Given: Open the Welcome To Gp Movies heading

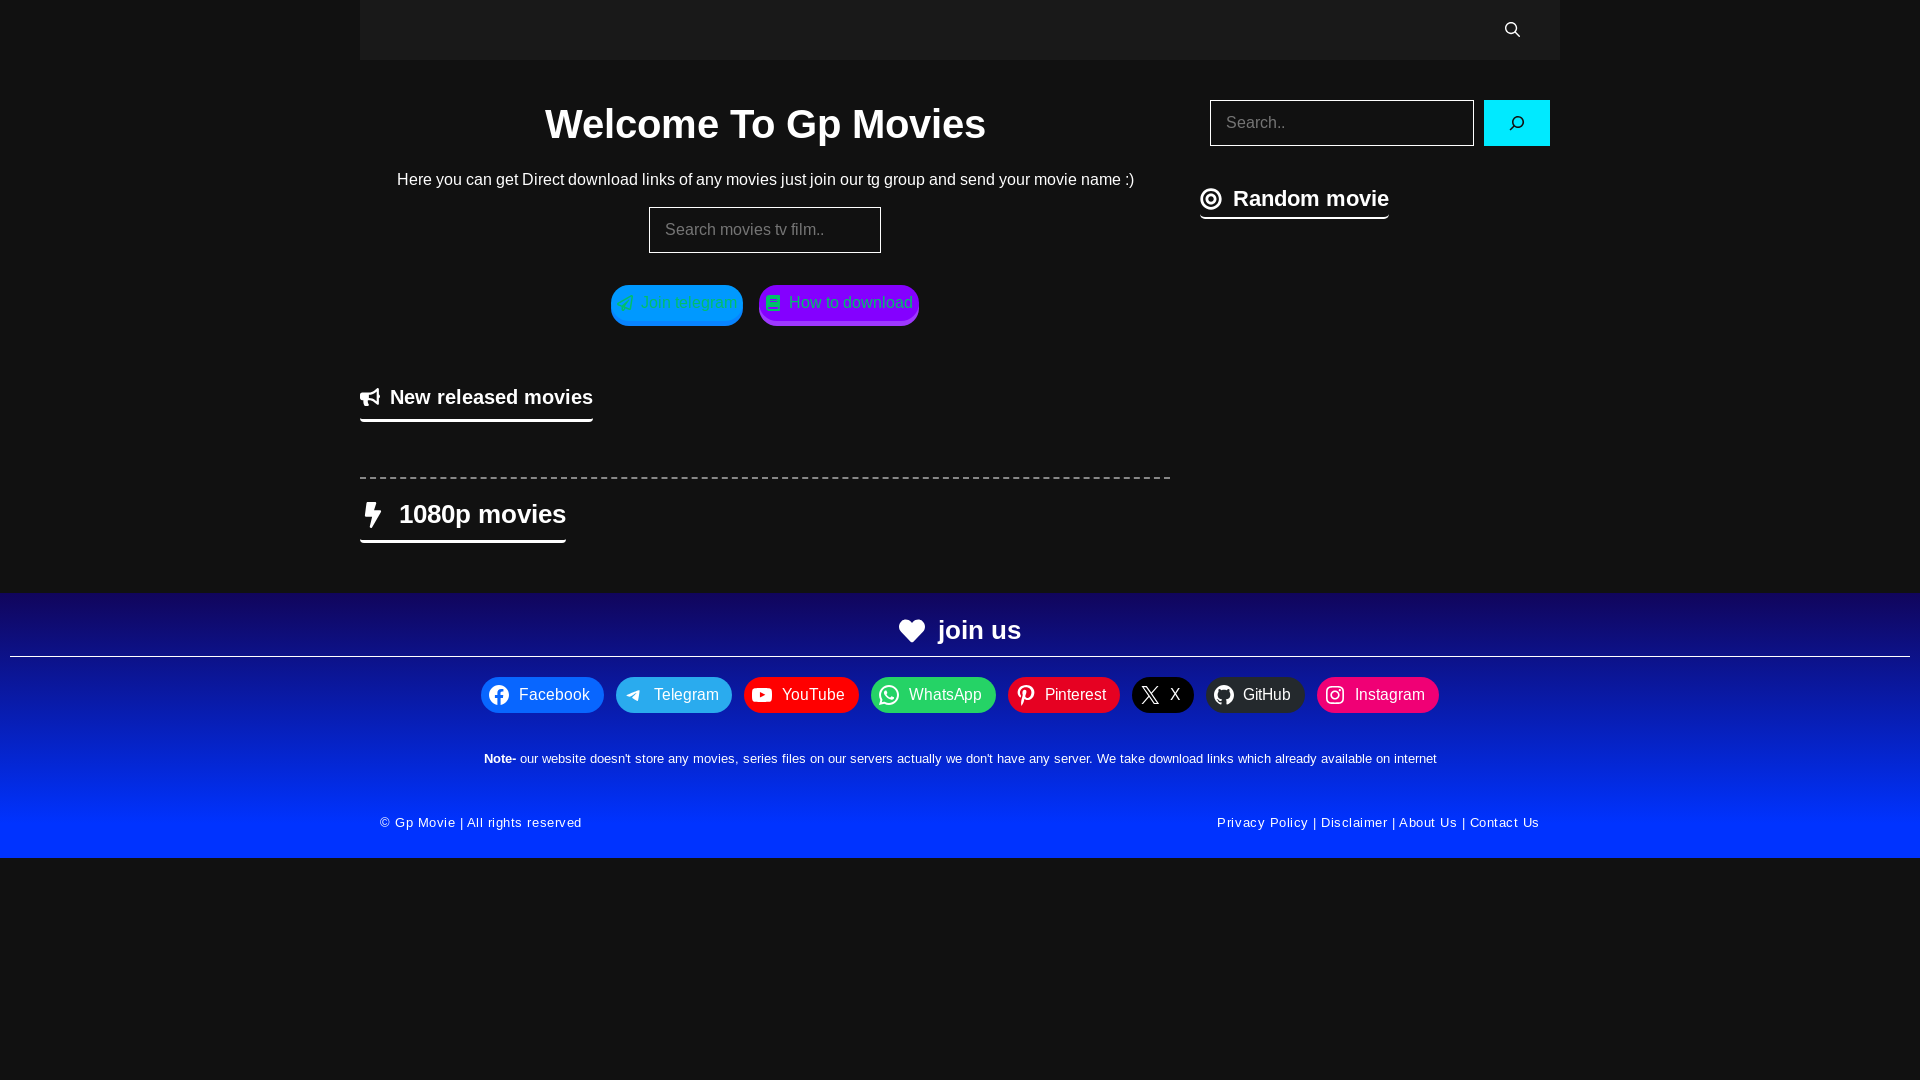Looking at the screenshot, I should [x=765, y=124].
